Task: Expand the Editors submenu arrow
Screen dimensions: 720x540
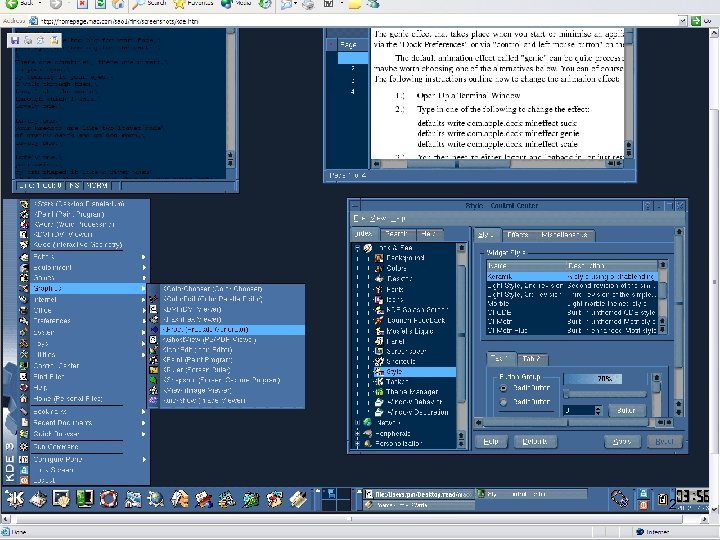Action: 144,257
